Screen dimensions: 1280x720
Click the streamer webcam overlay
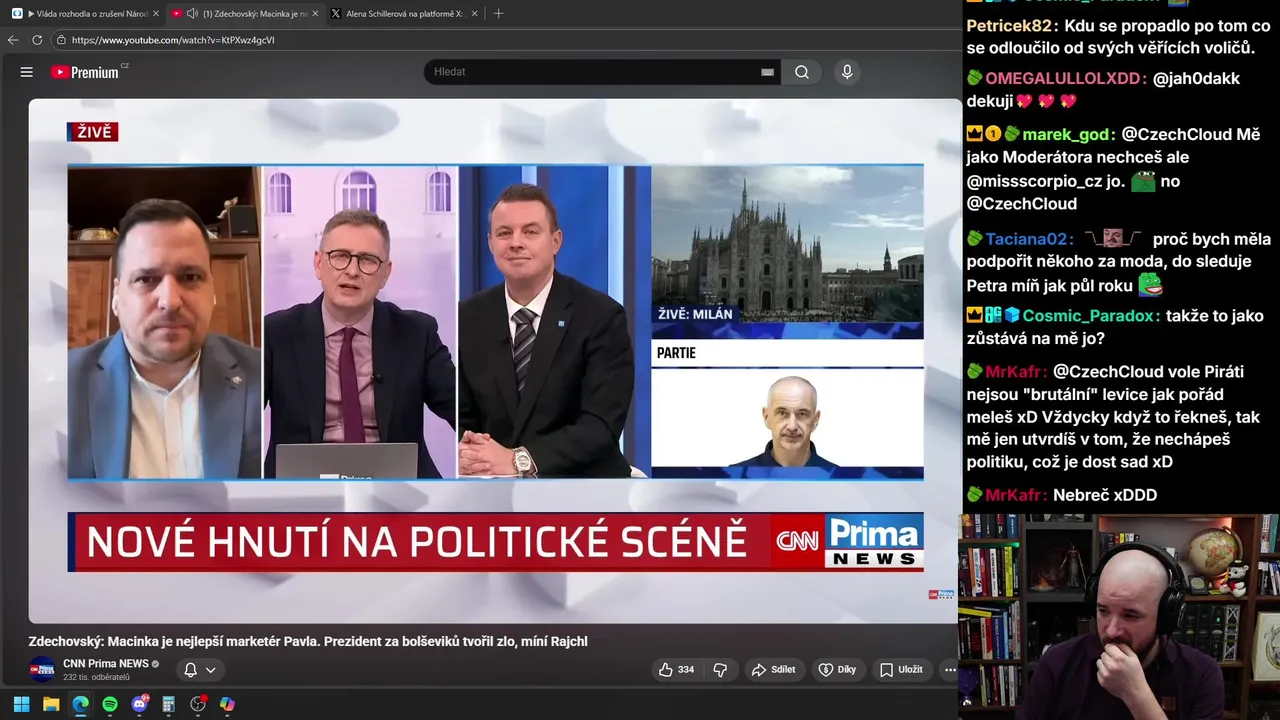(1119, 616)
